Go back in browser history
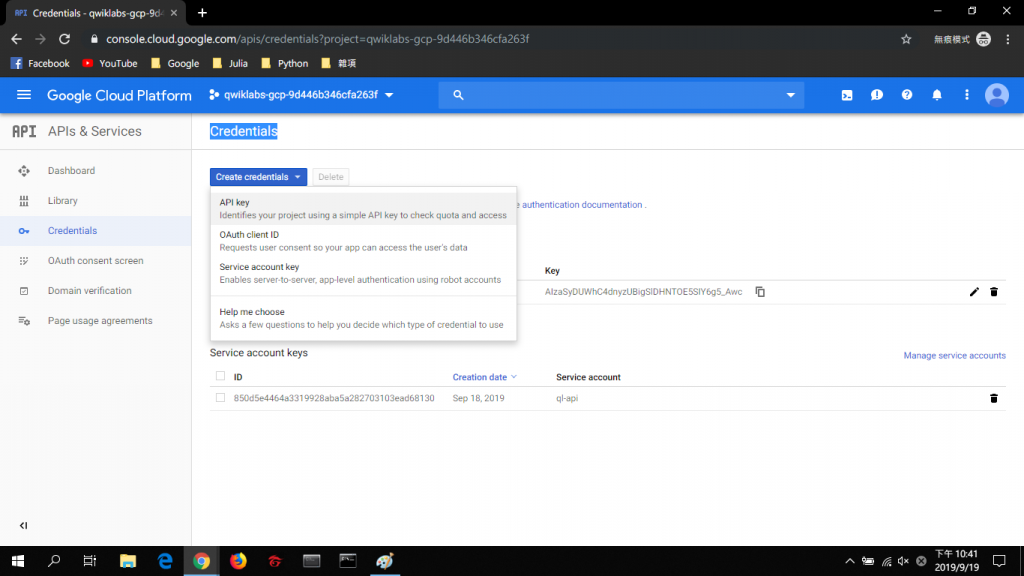The image size is (1024, 576). pyautogui.click(x=17, y=39)
